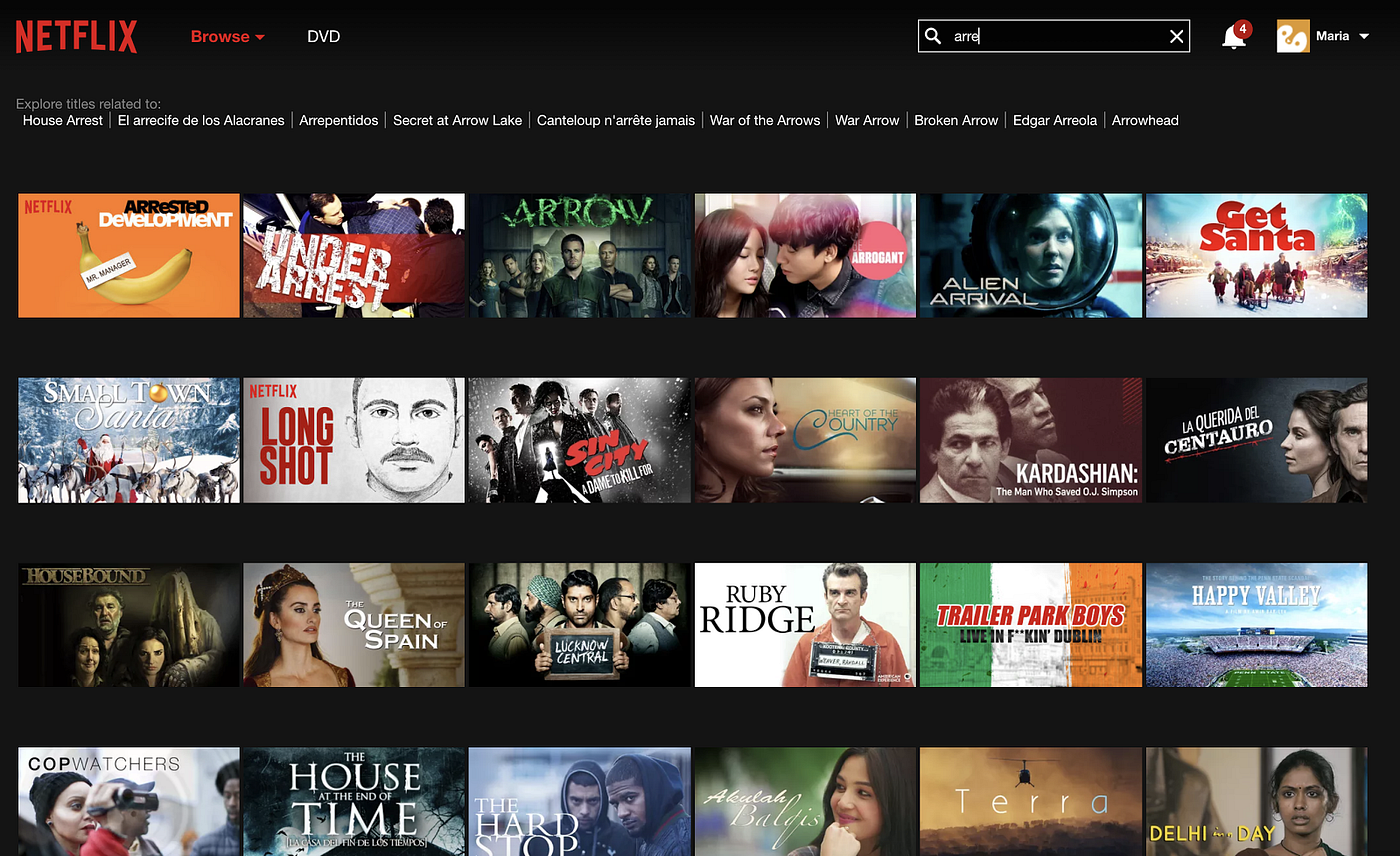Open the Browse dropdown menu
1400x856 pixels.
tap(227, 36)
